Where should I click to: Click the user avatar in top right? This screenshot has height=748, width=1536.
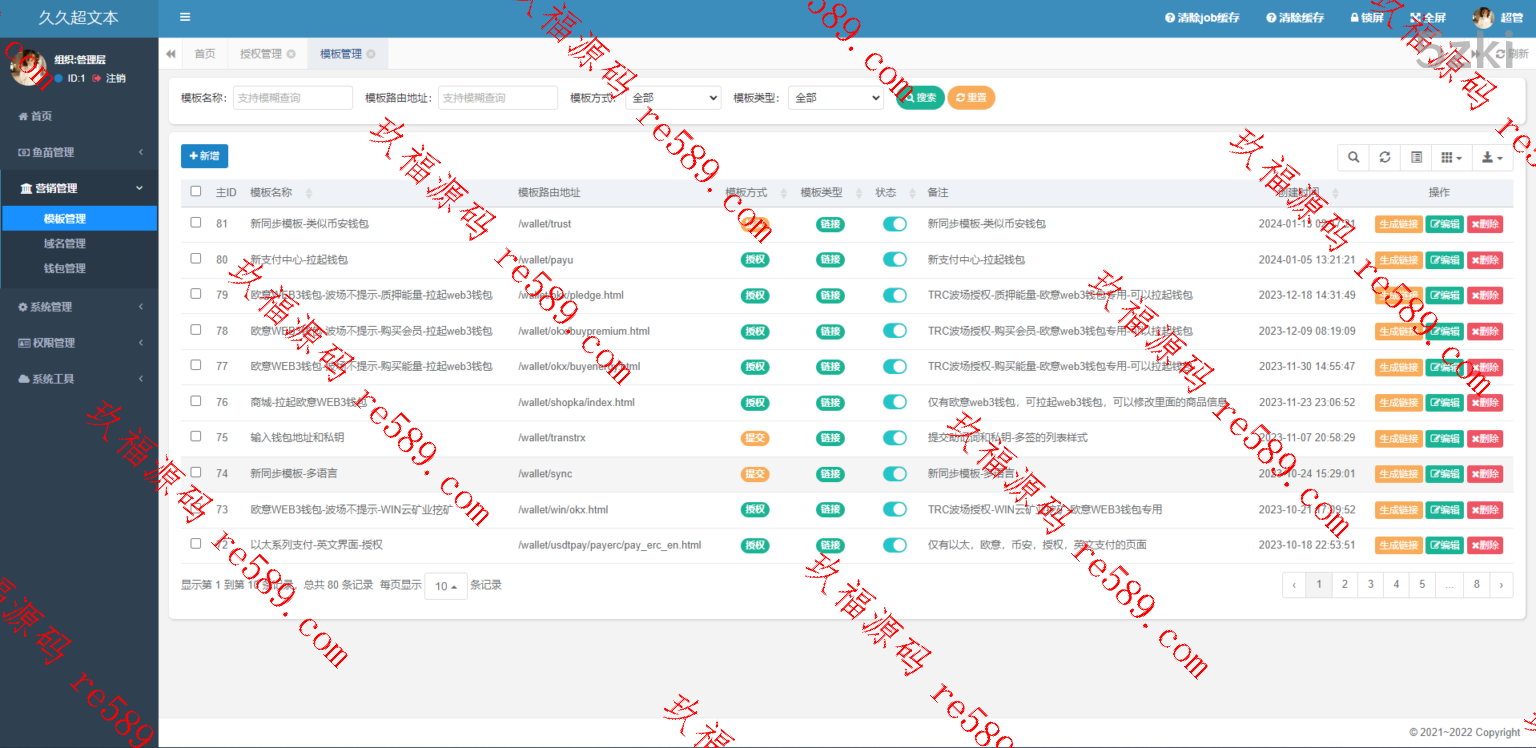tap(1482, 18)
